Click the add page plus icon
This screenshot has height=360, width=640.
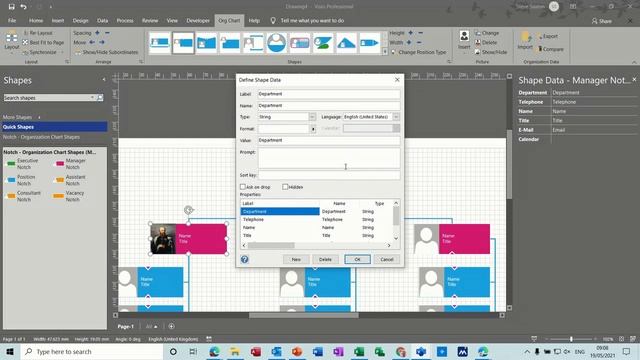coord(171,326)
